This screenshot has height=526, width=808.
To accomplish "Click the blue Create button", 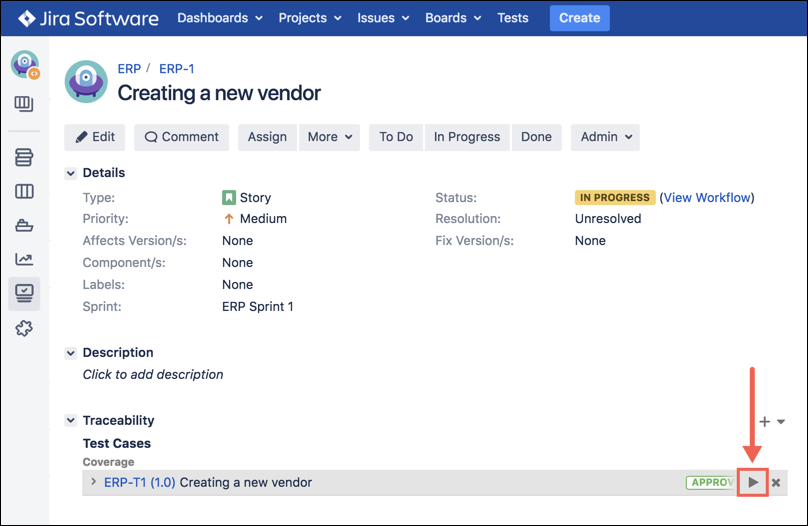I will [579, 18].
